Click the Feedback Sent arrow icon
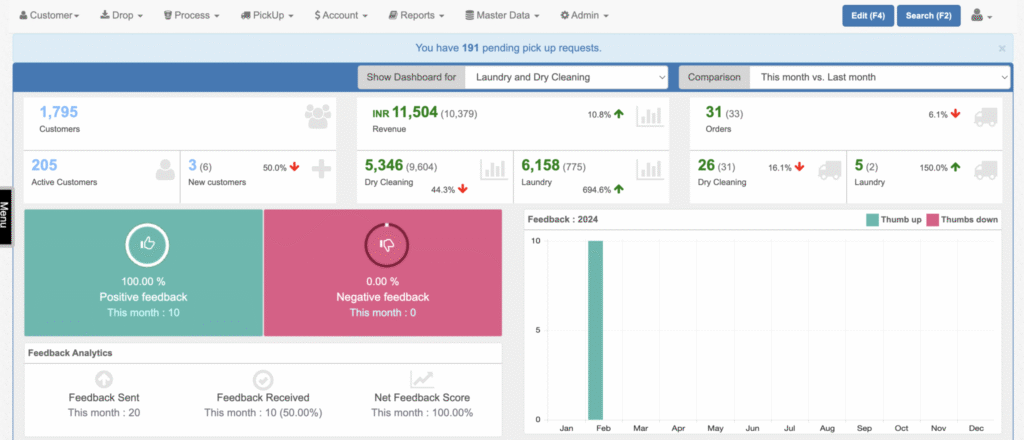This screenshot has height=440, width=1024. click(x=104, y=380)
